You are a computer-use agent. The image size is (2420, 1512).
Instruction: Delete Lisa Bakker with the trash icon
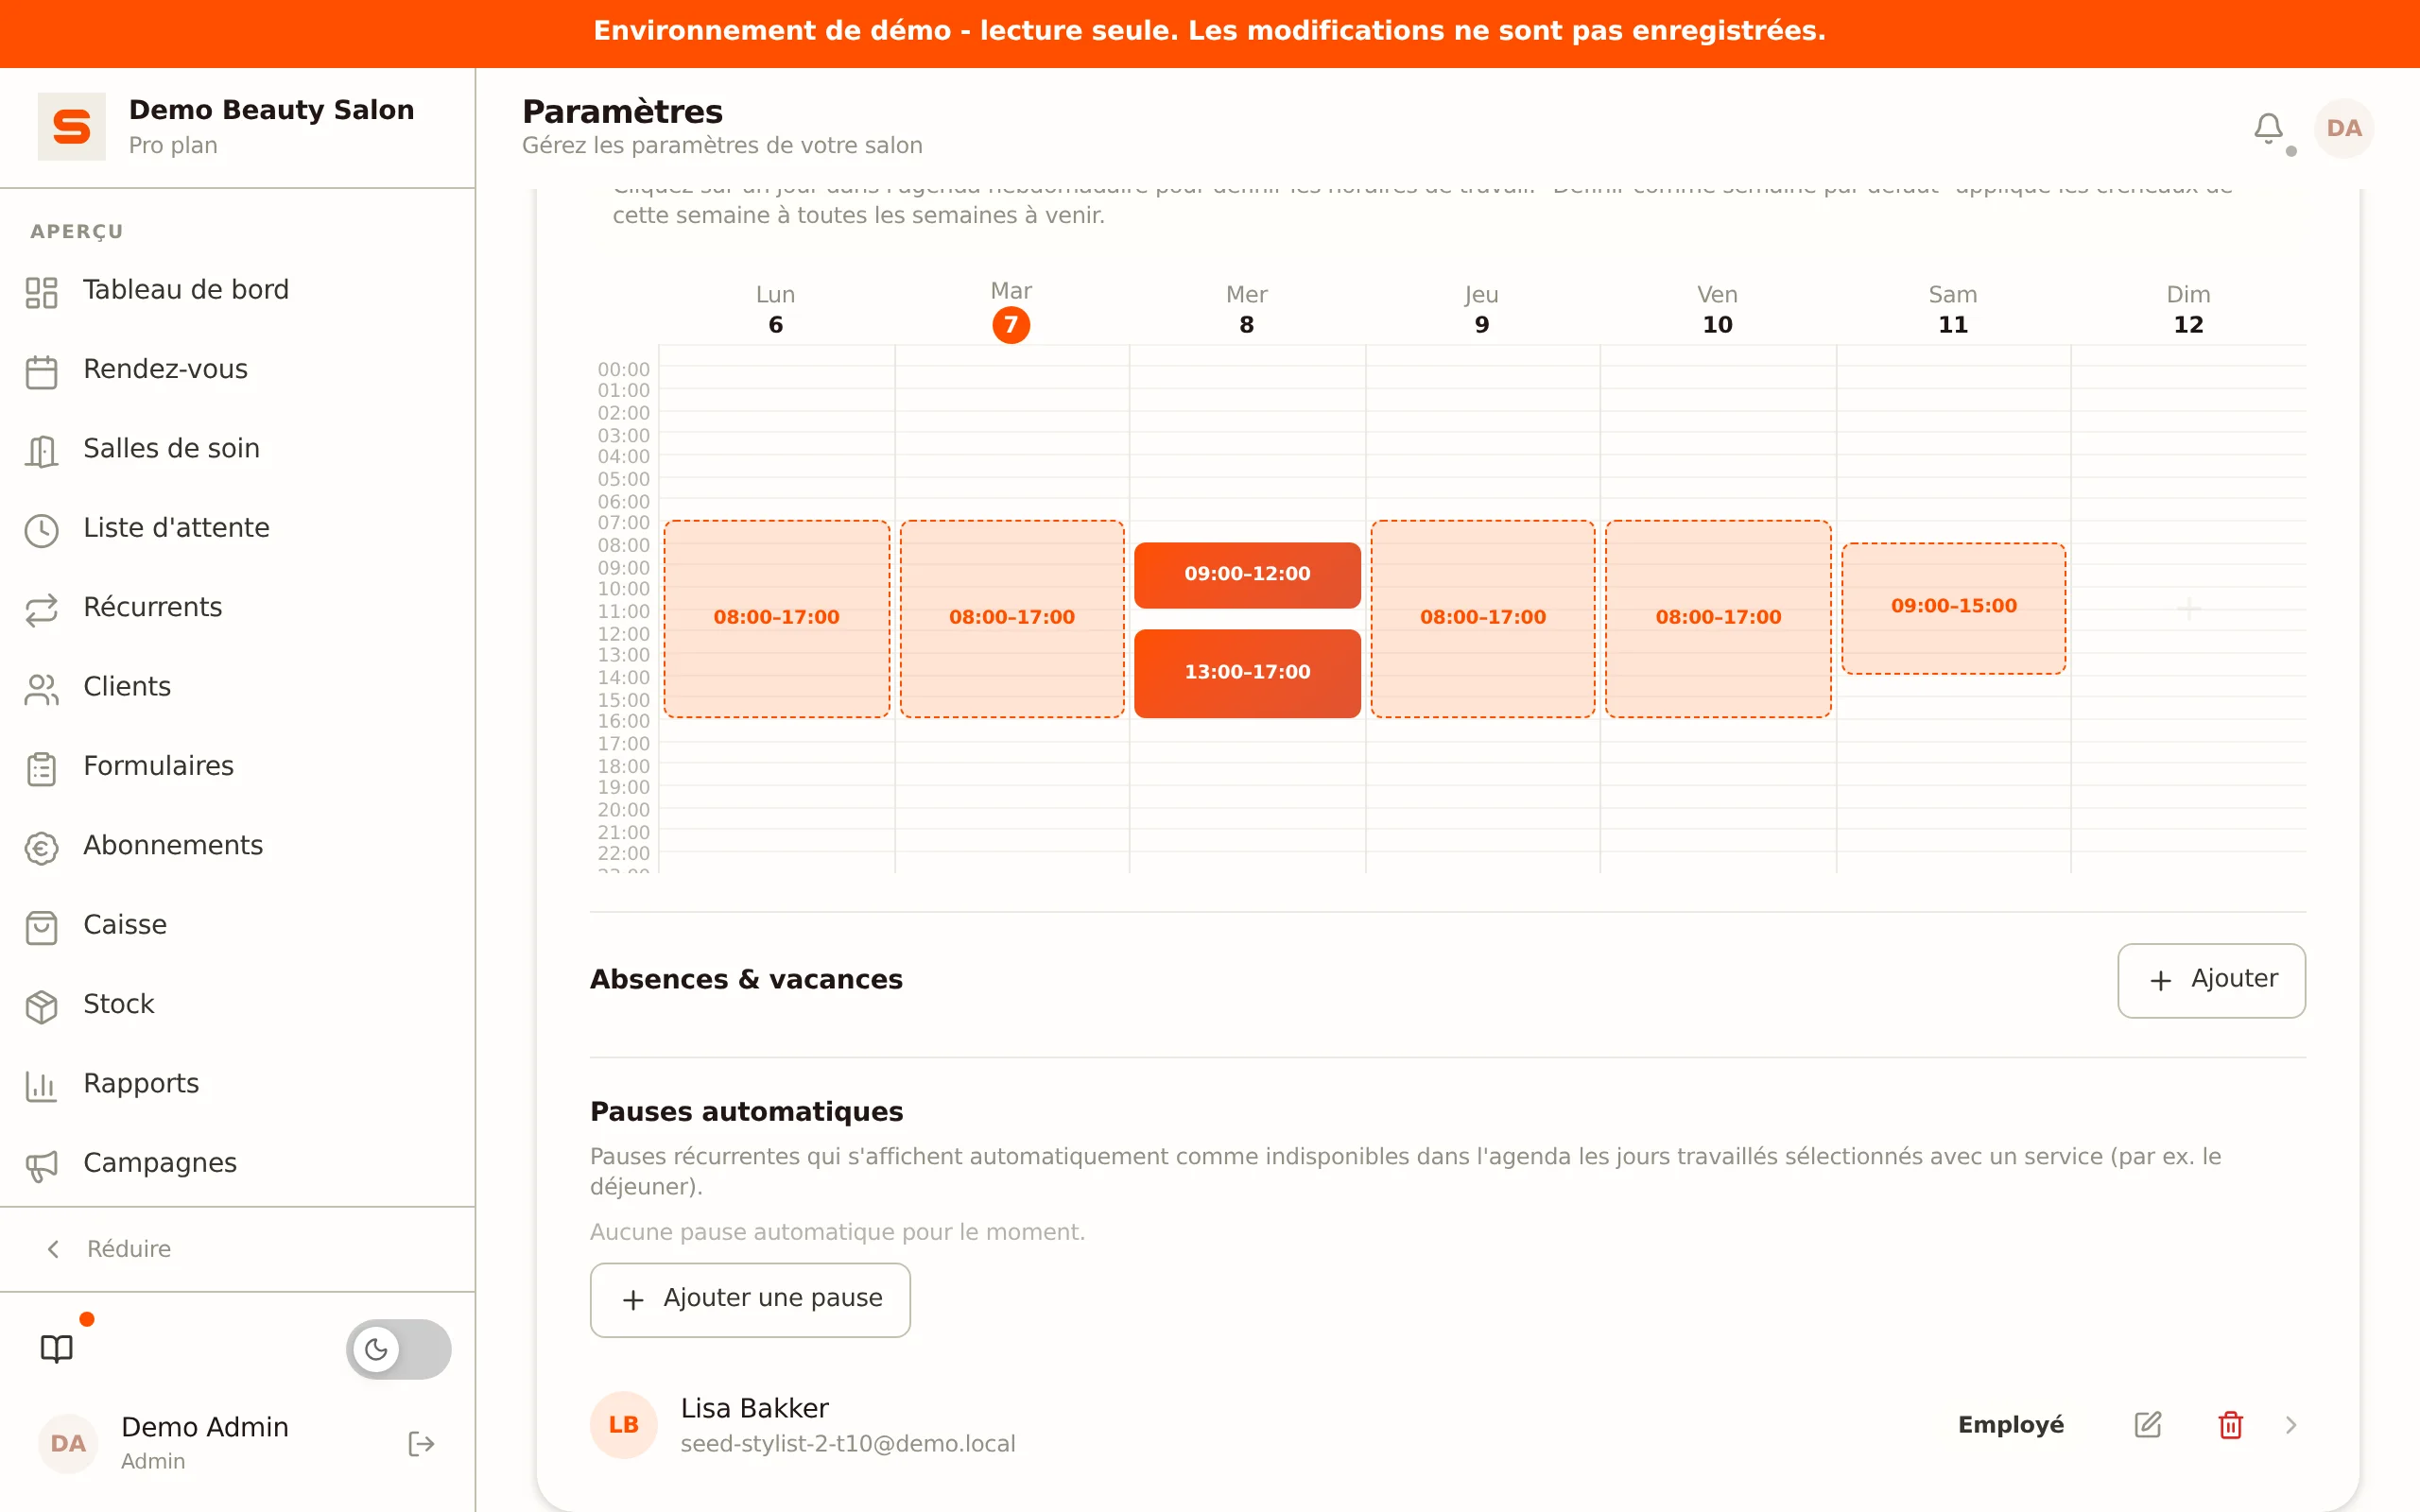coord(2230,1424)
